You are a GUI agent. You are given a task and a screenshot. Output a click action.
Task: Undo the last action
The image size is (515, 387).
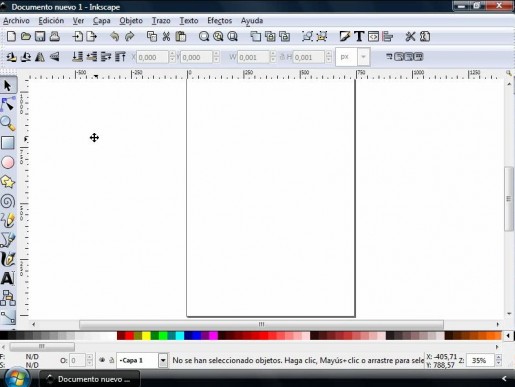coord(115,36)
